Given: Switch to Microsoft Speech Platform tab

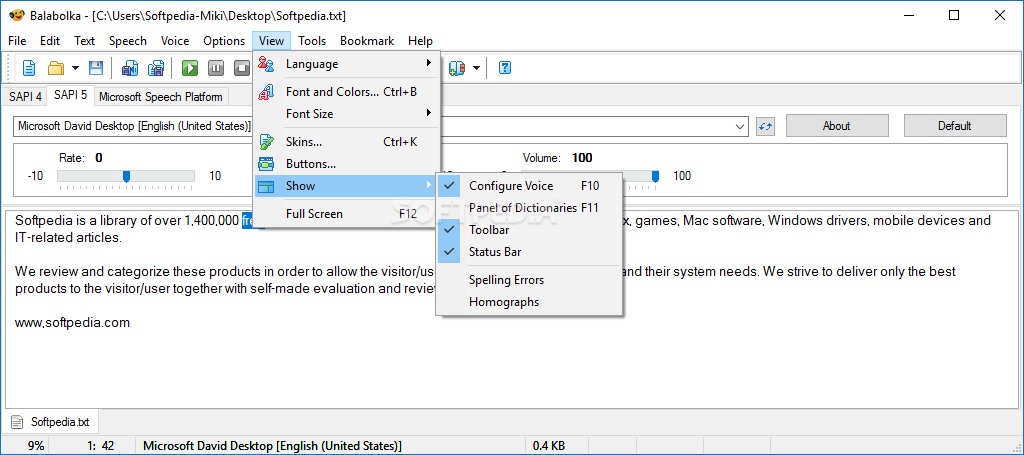Looking at the screenshot, I should [161, 97].
